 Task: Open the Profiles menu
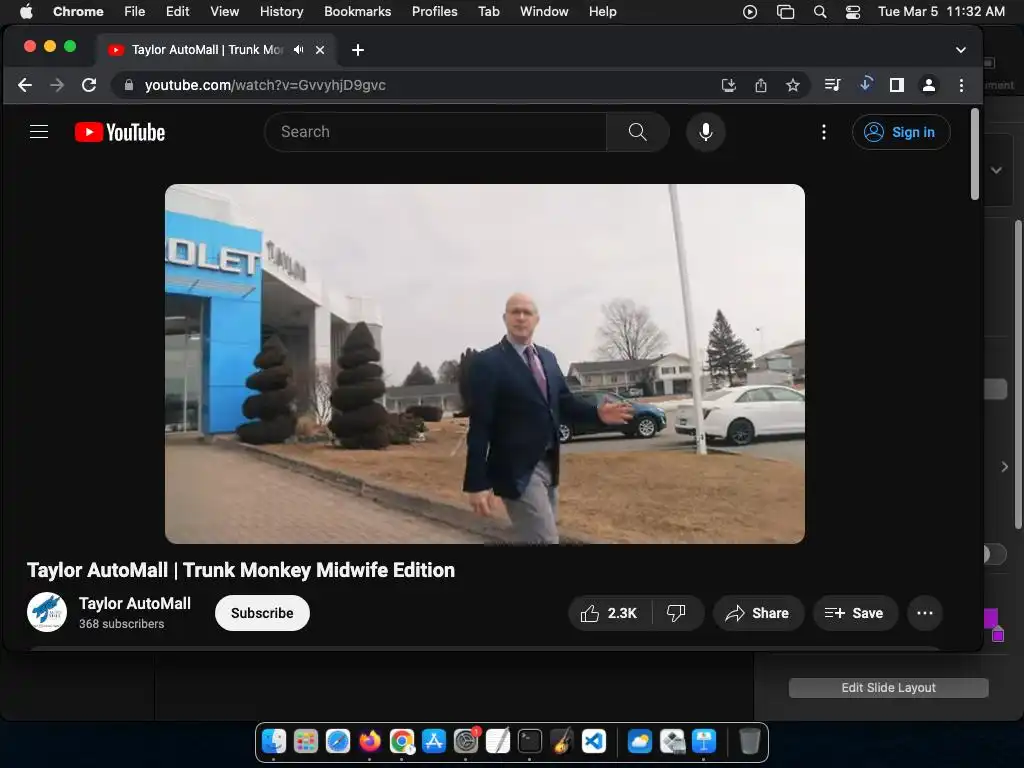(x=434, y=12)
